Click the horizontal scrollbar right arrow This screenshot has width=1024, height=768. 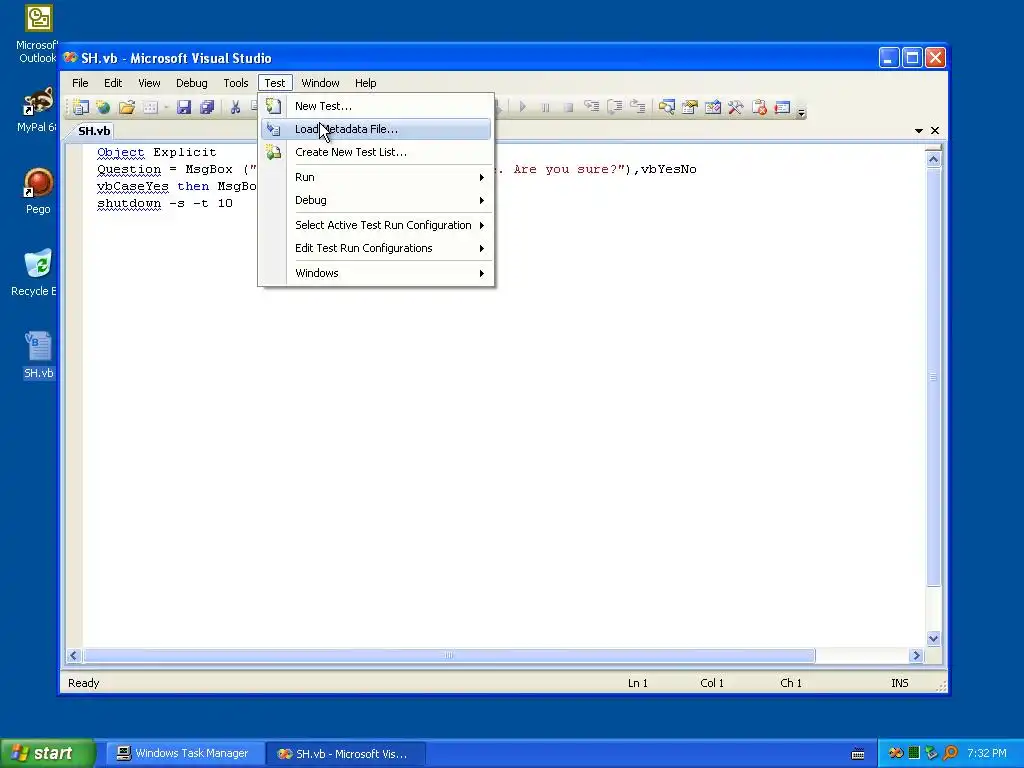pos(916,655)
